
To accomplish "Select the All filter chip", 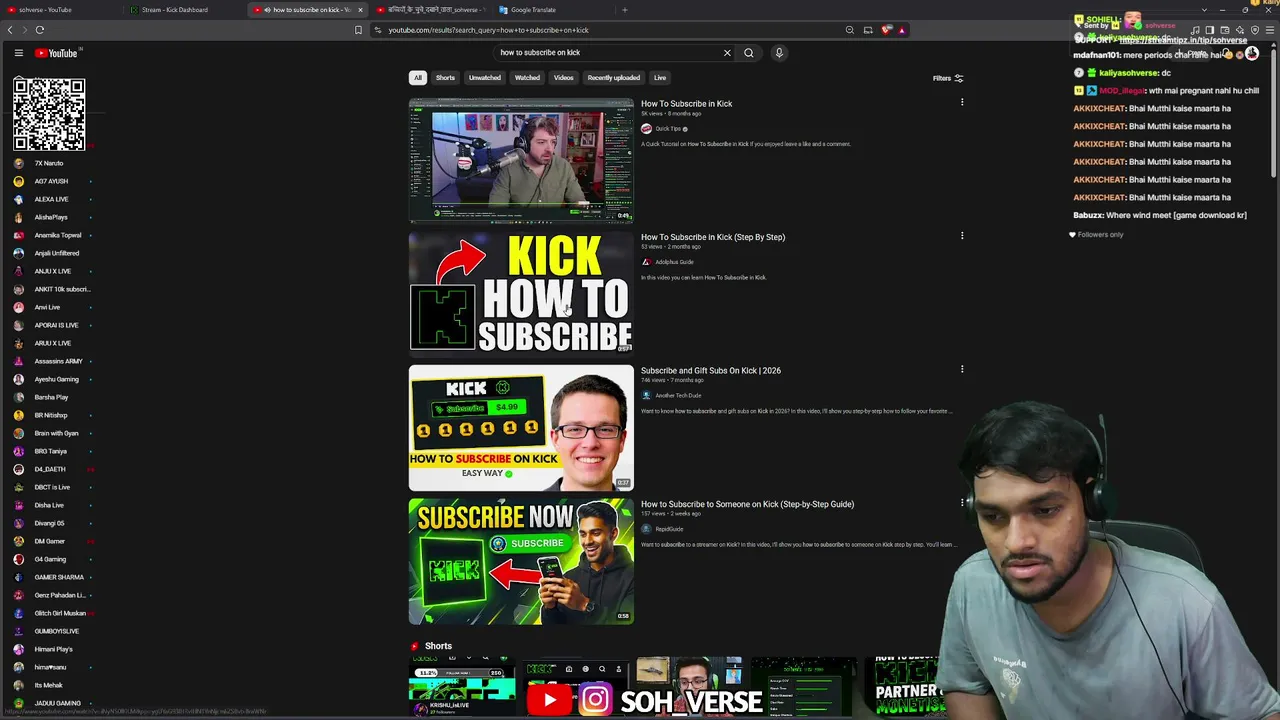I will [x=418, y=78].
